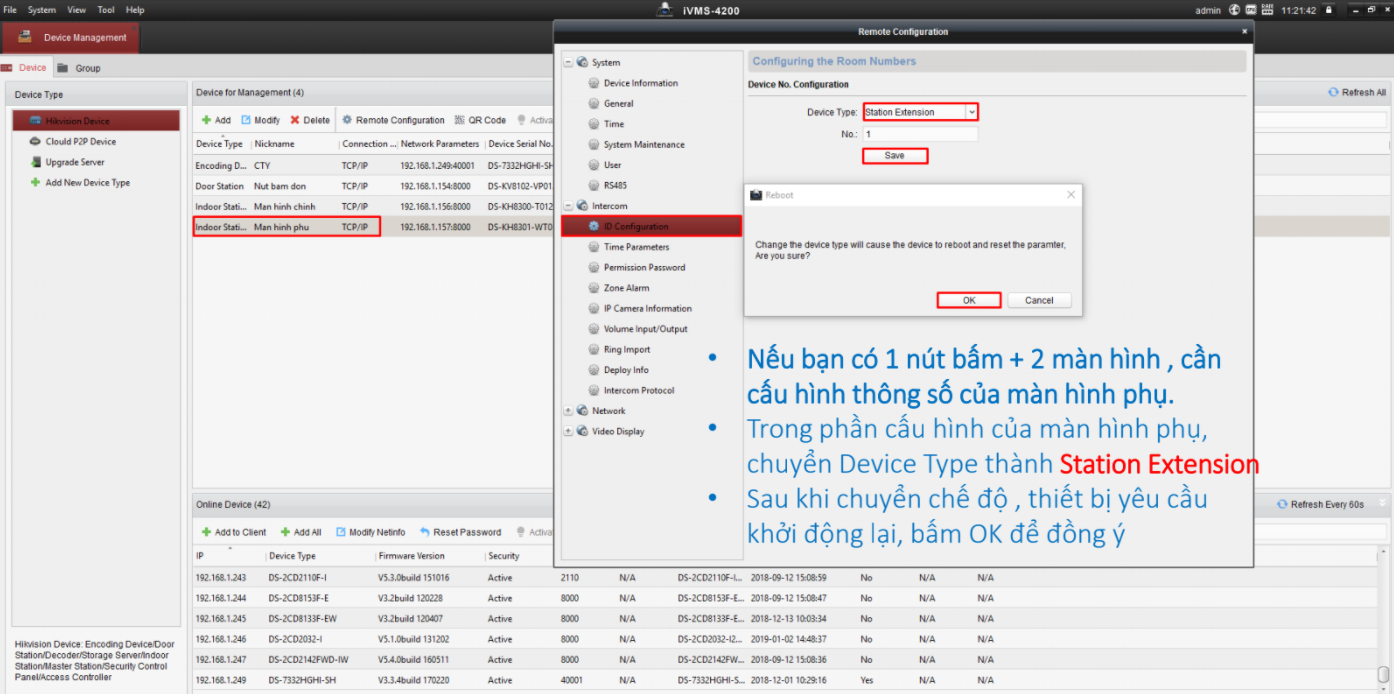1394x694 pixels.
Task: Click Cancel in the Reboot dialog
Action: click(x=1039, y=300)
